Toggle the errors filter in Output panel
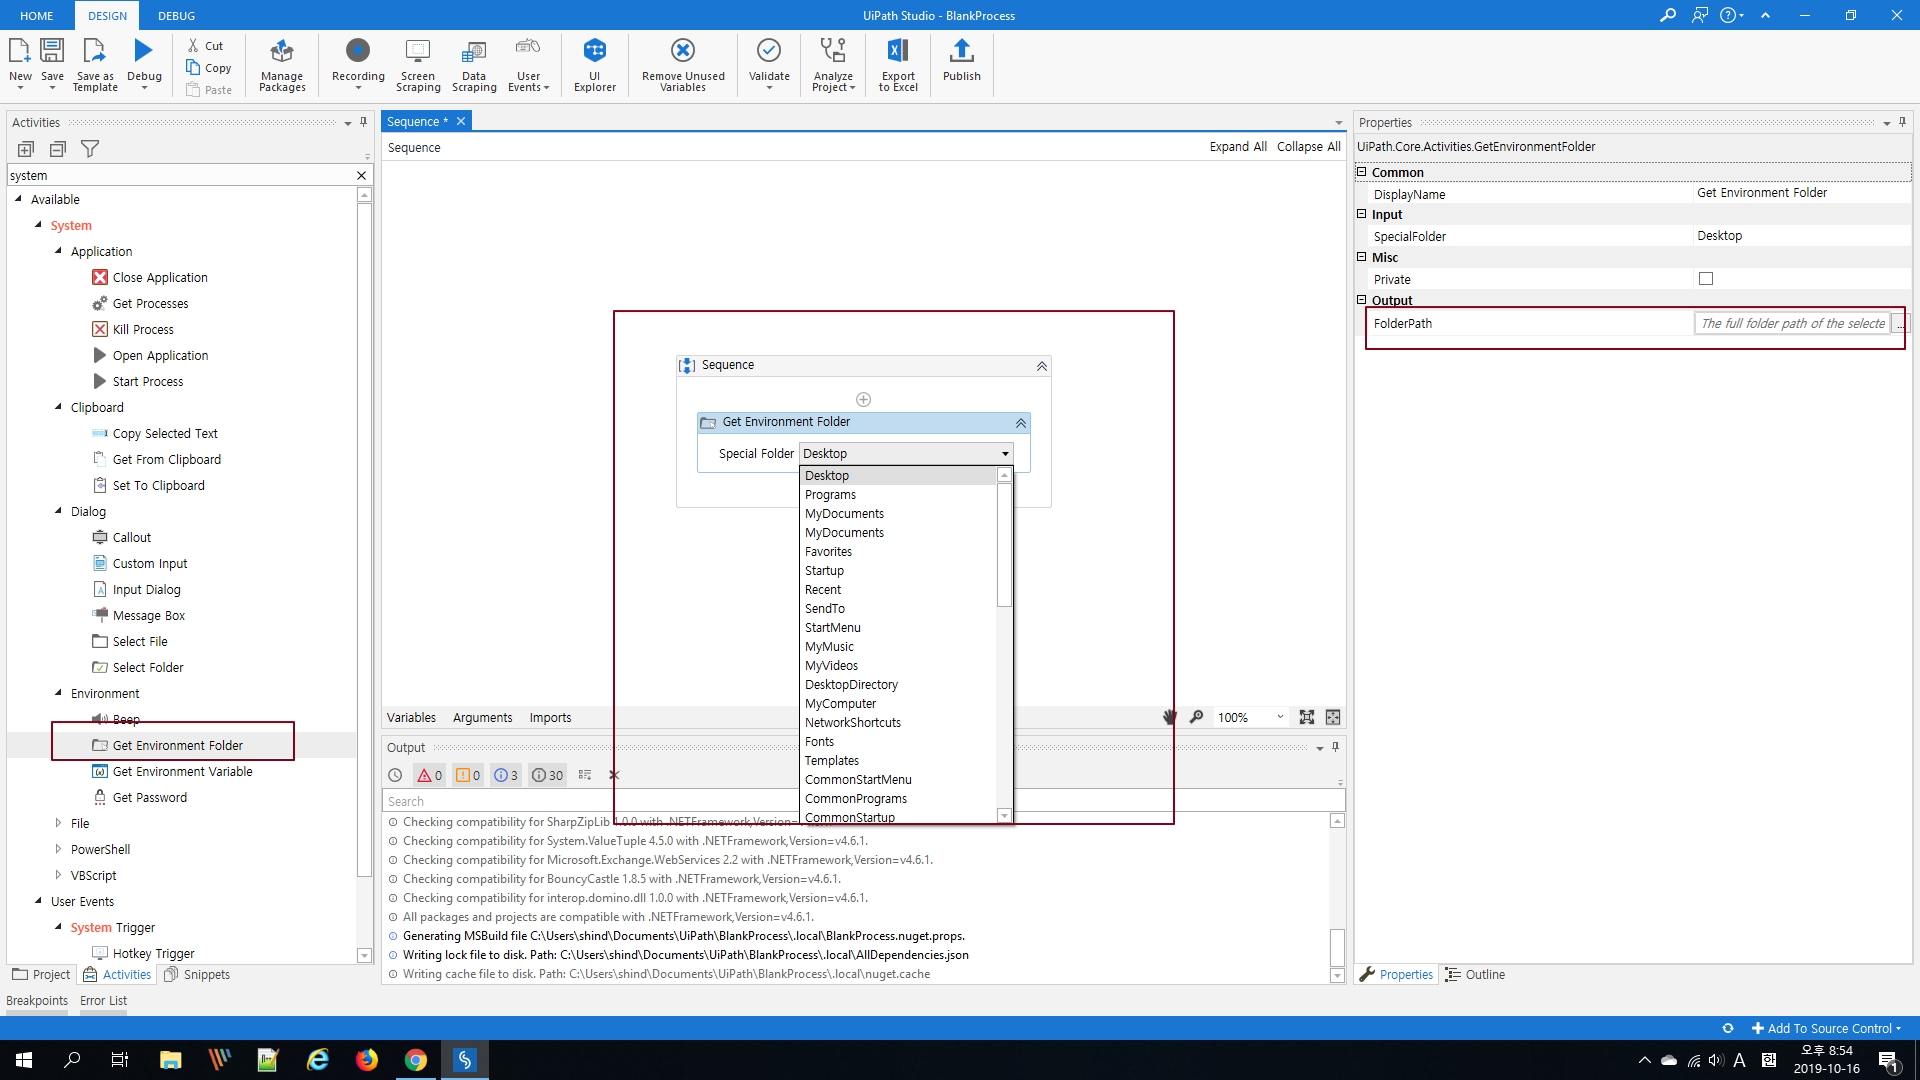Screen dimensions: 1920x1080 tap(429, 775)
